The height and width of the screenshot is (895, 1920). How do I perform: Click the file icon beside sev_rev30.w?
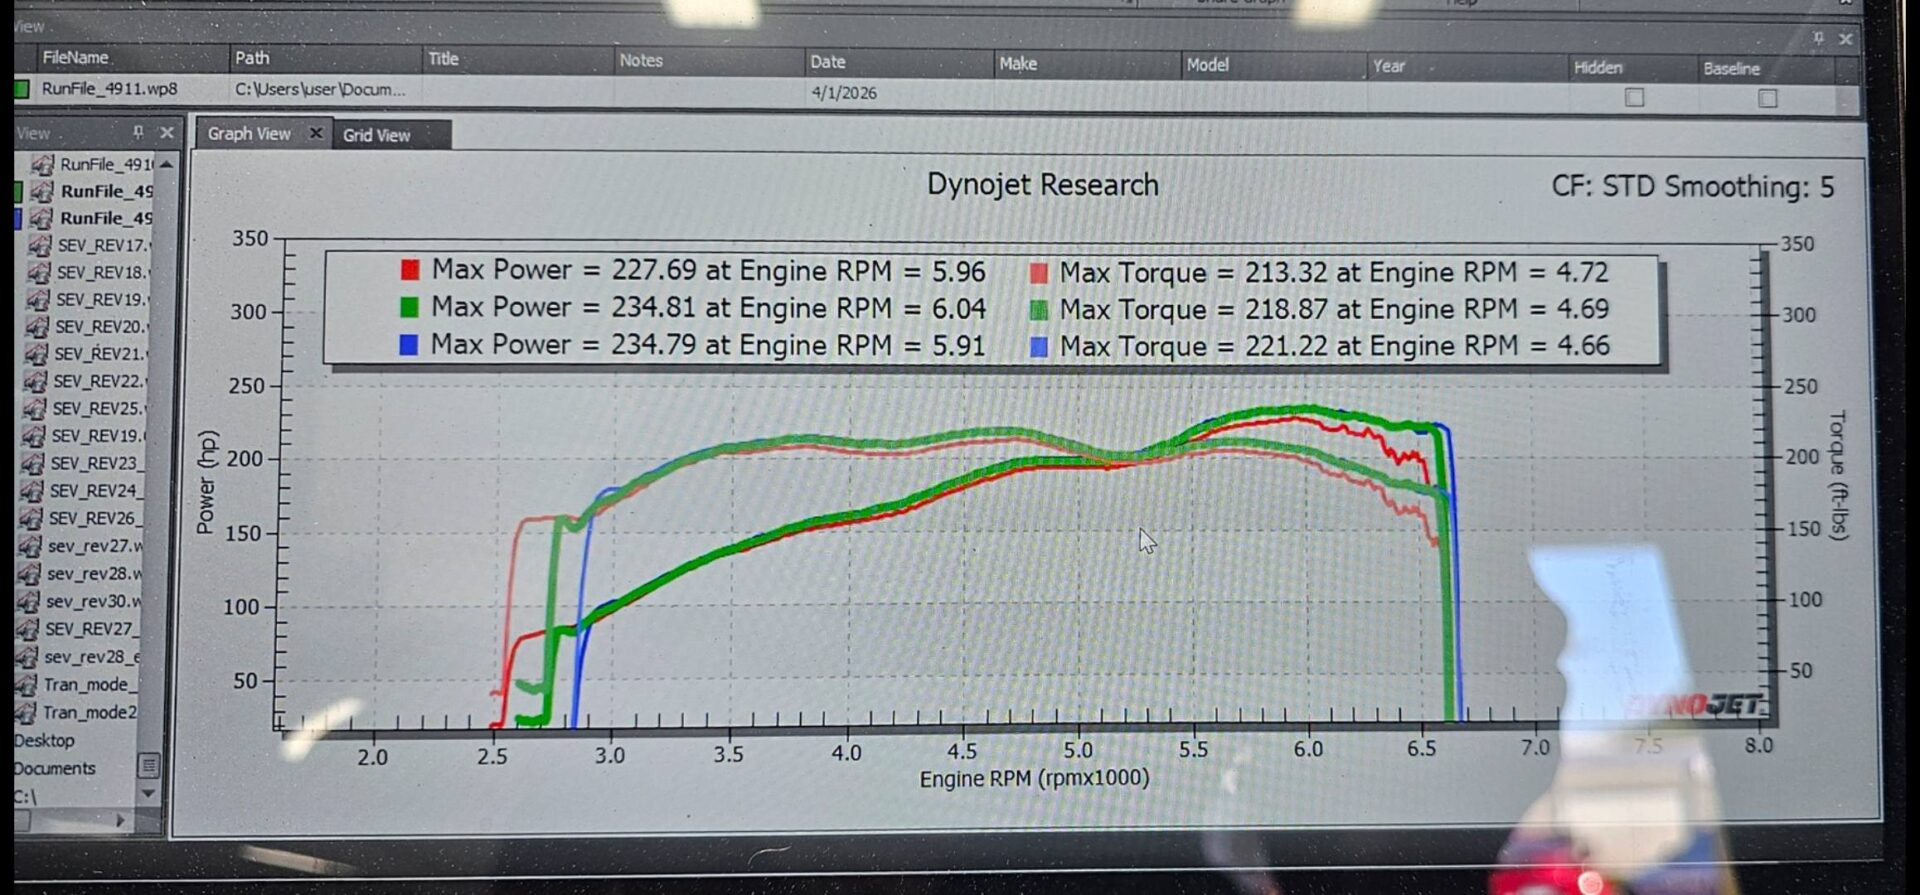[29, 601]
